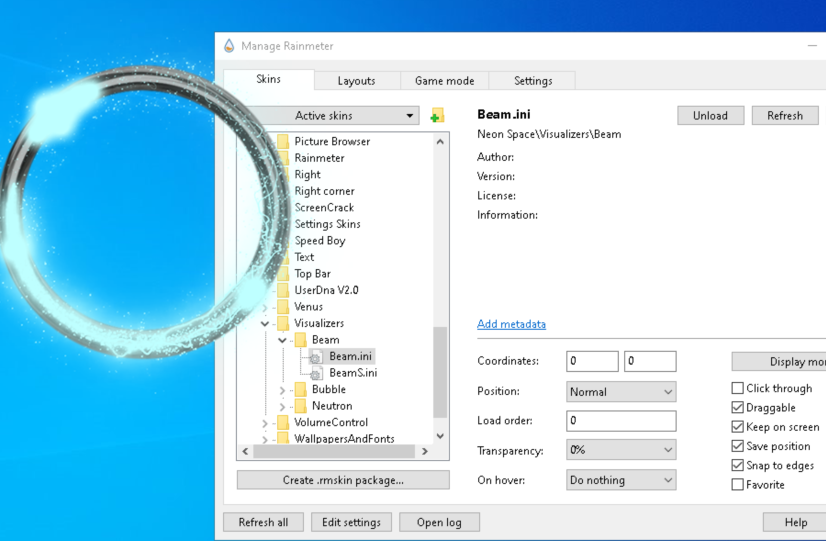Click the Beam.ini gear file icon
Image resolution: width=826 pixels, height=541 pixels.
click(x=315, y=357)
